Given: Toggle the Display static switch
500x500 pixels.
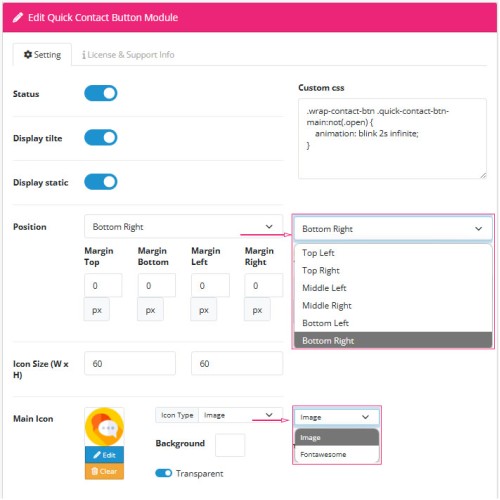Looking at the screenshot, I should [x=101, y=182].
